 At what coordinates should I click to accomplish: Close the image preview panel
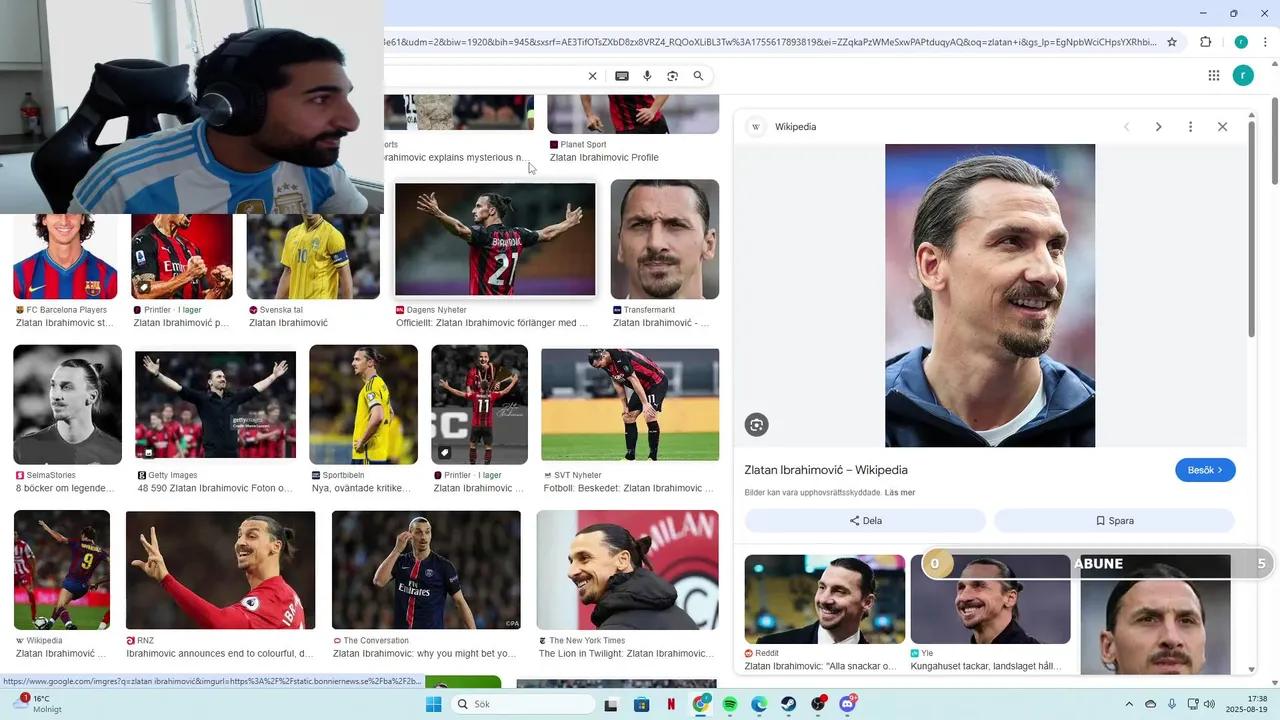coord(1222,127)
